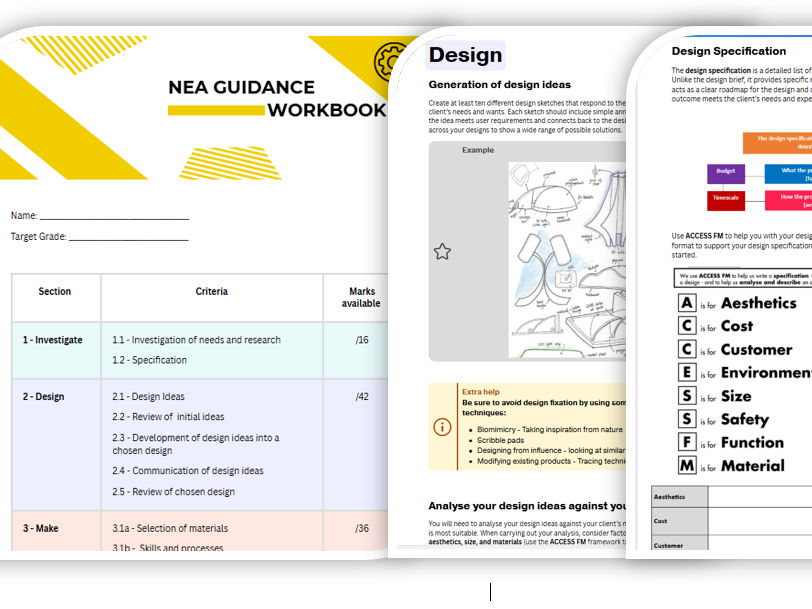Expand the Timescale box in the flowchart

point(726,200)
